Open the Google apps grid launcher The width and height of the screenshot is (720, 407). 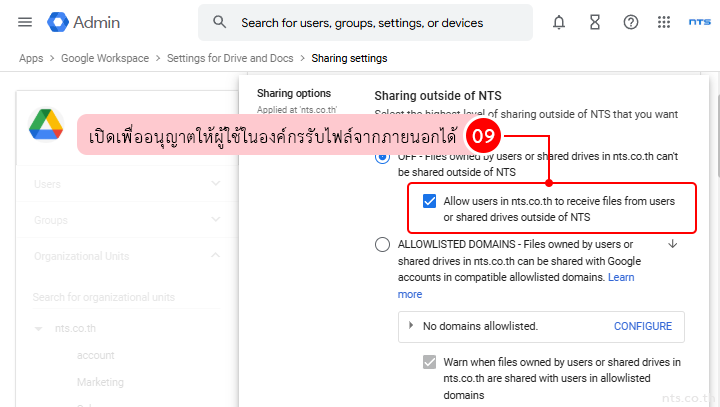click(664, 22)
